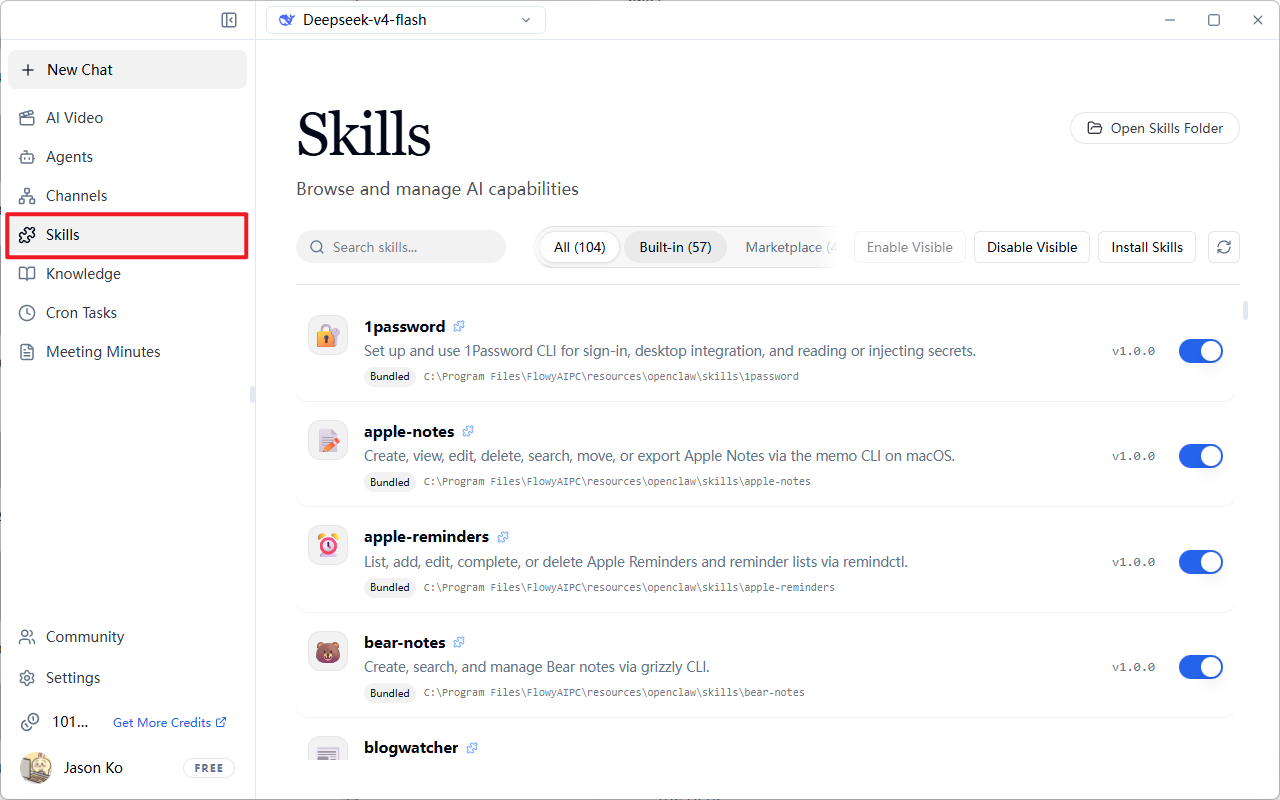The image size is (1280, 800).
Task: Follow the Get More Credits link
Action: coord(170,722)
